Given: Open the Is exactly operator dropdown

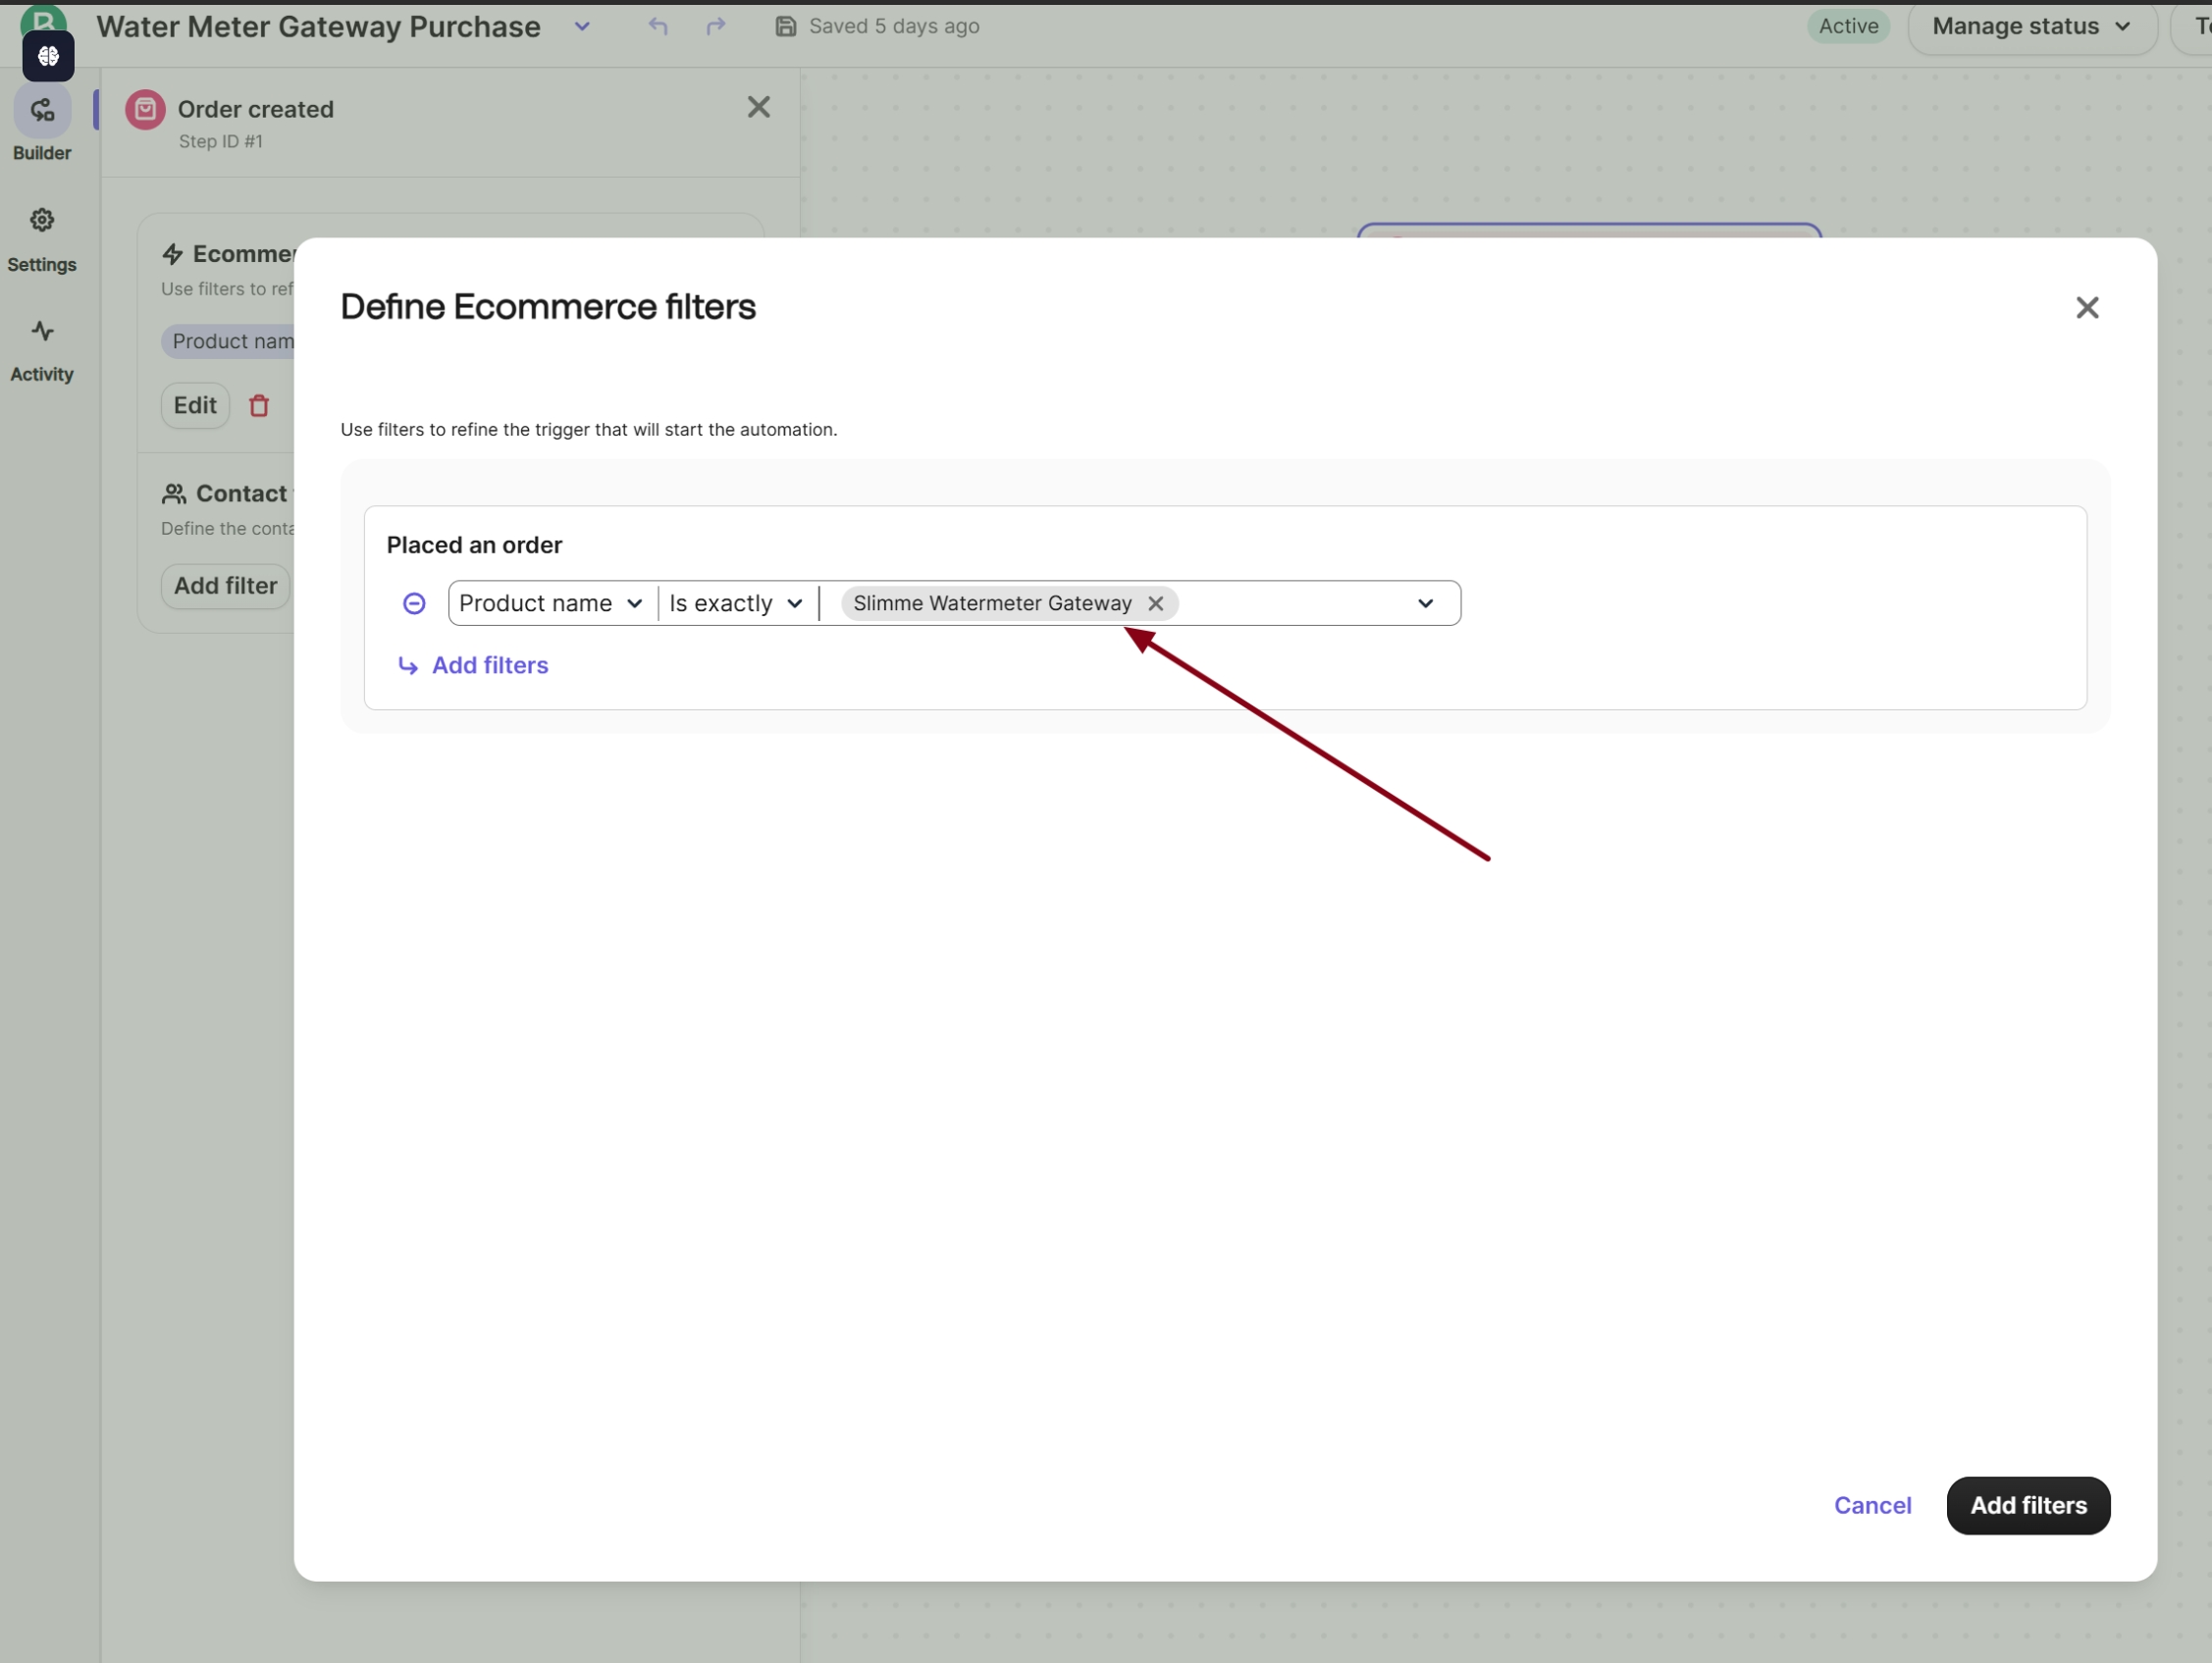Looking at the screenshot, I should click(736, 603).
